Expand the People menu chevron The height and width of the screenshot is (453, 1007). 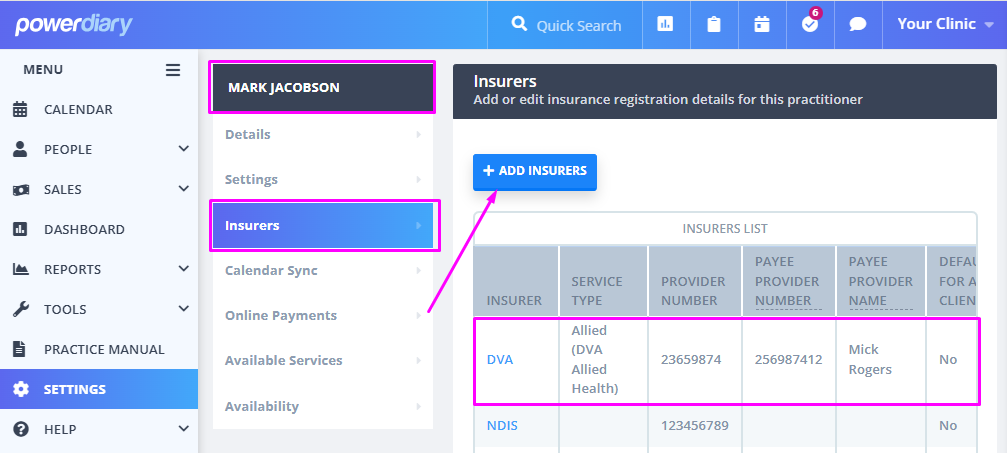(183, 149)
